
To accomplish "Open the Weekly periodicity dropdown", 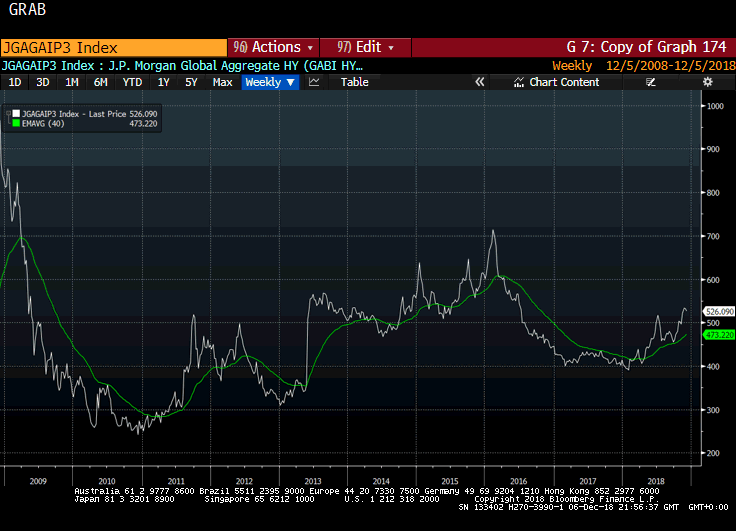I will pyautogui.click(x=270, y=82).
